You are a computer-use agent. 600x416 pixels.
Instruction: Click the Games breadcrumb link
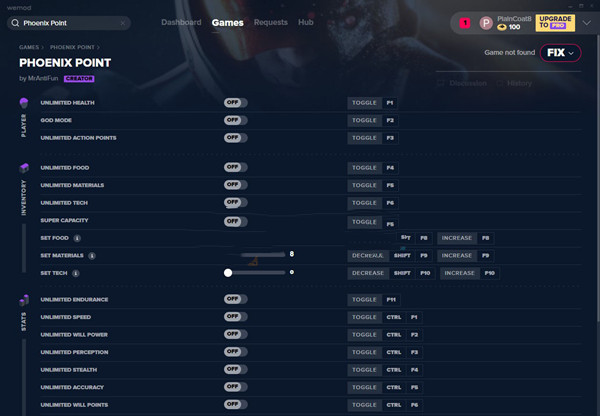(29, 47)
